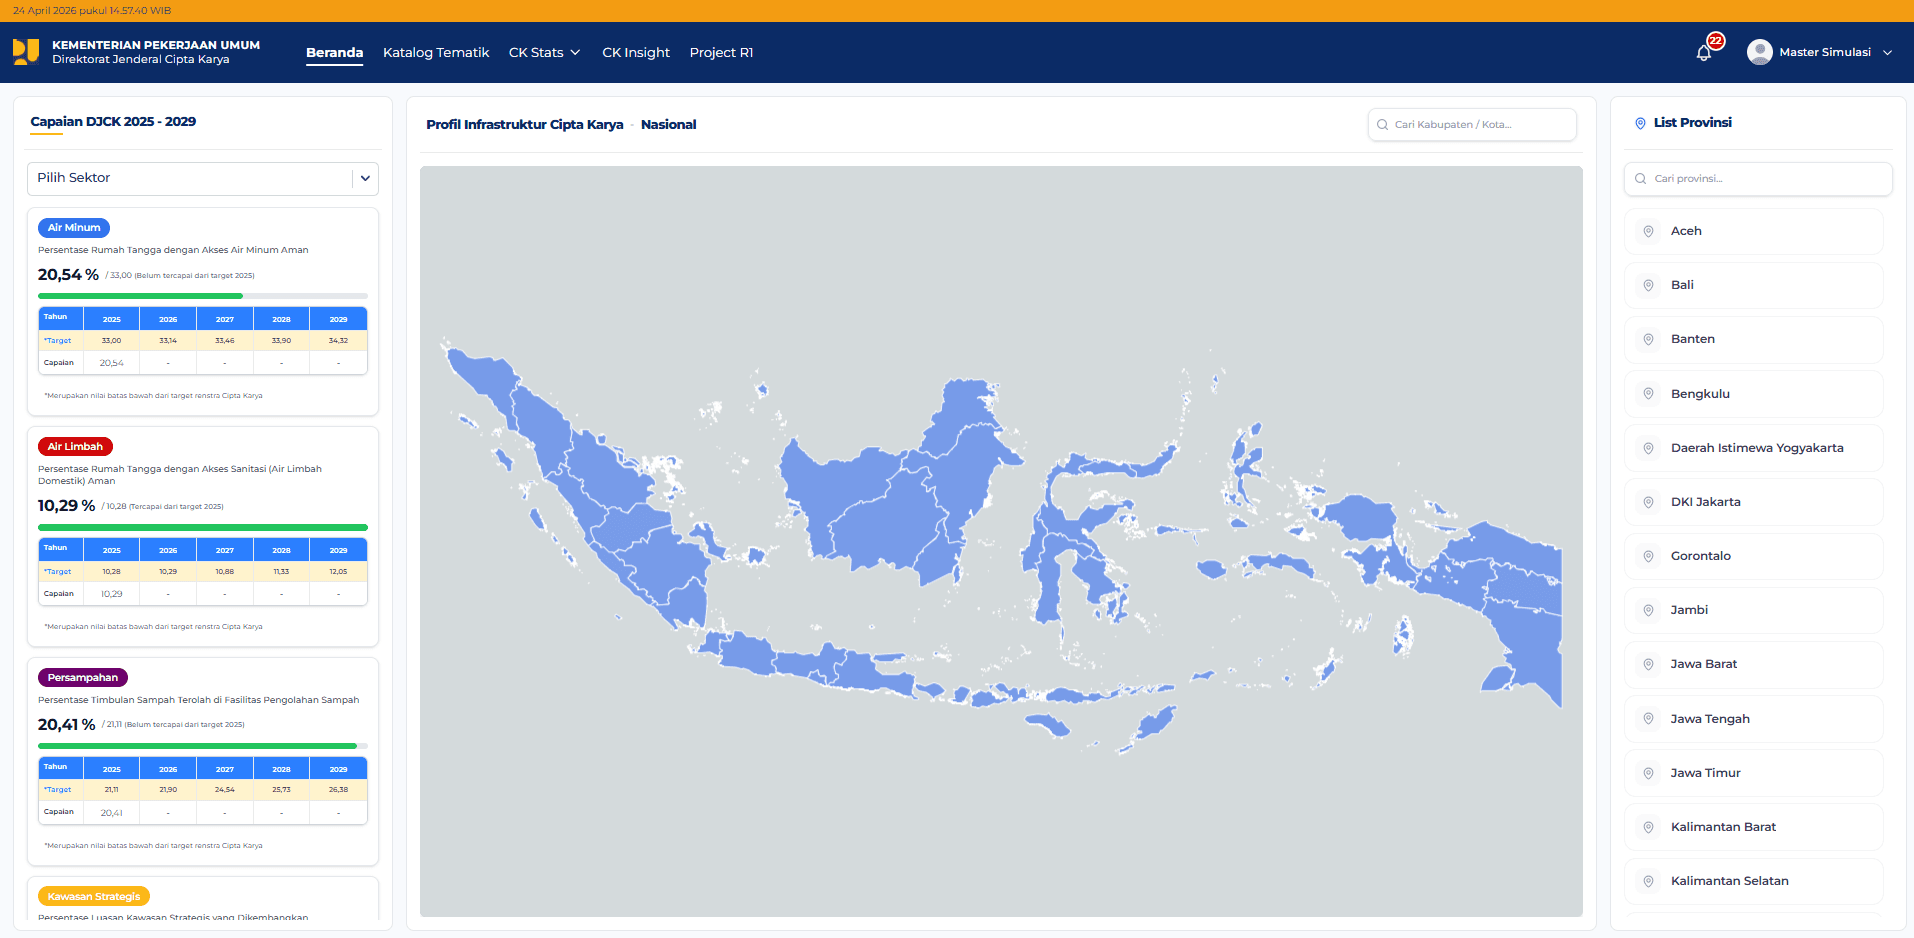Image resolution: width=1914 pixels, height=938 pixels.
Task: Click the search icon in Cari Kabupaten field
Action: click(1383, 125)
